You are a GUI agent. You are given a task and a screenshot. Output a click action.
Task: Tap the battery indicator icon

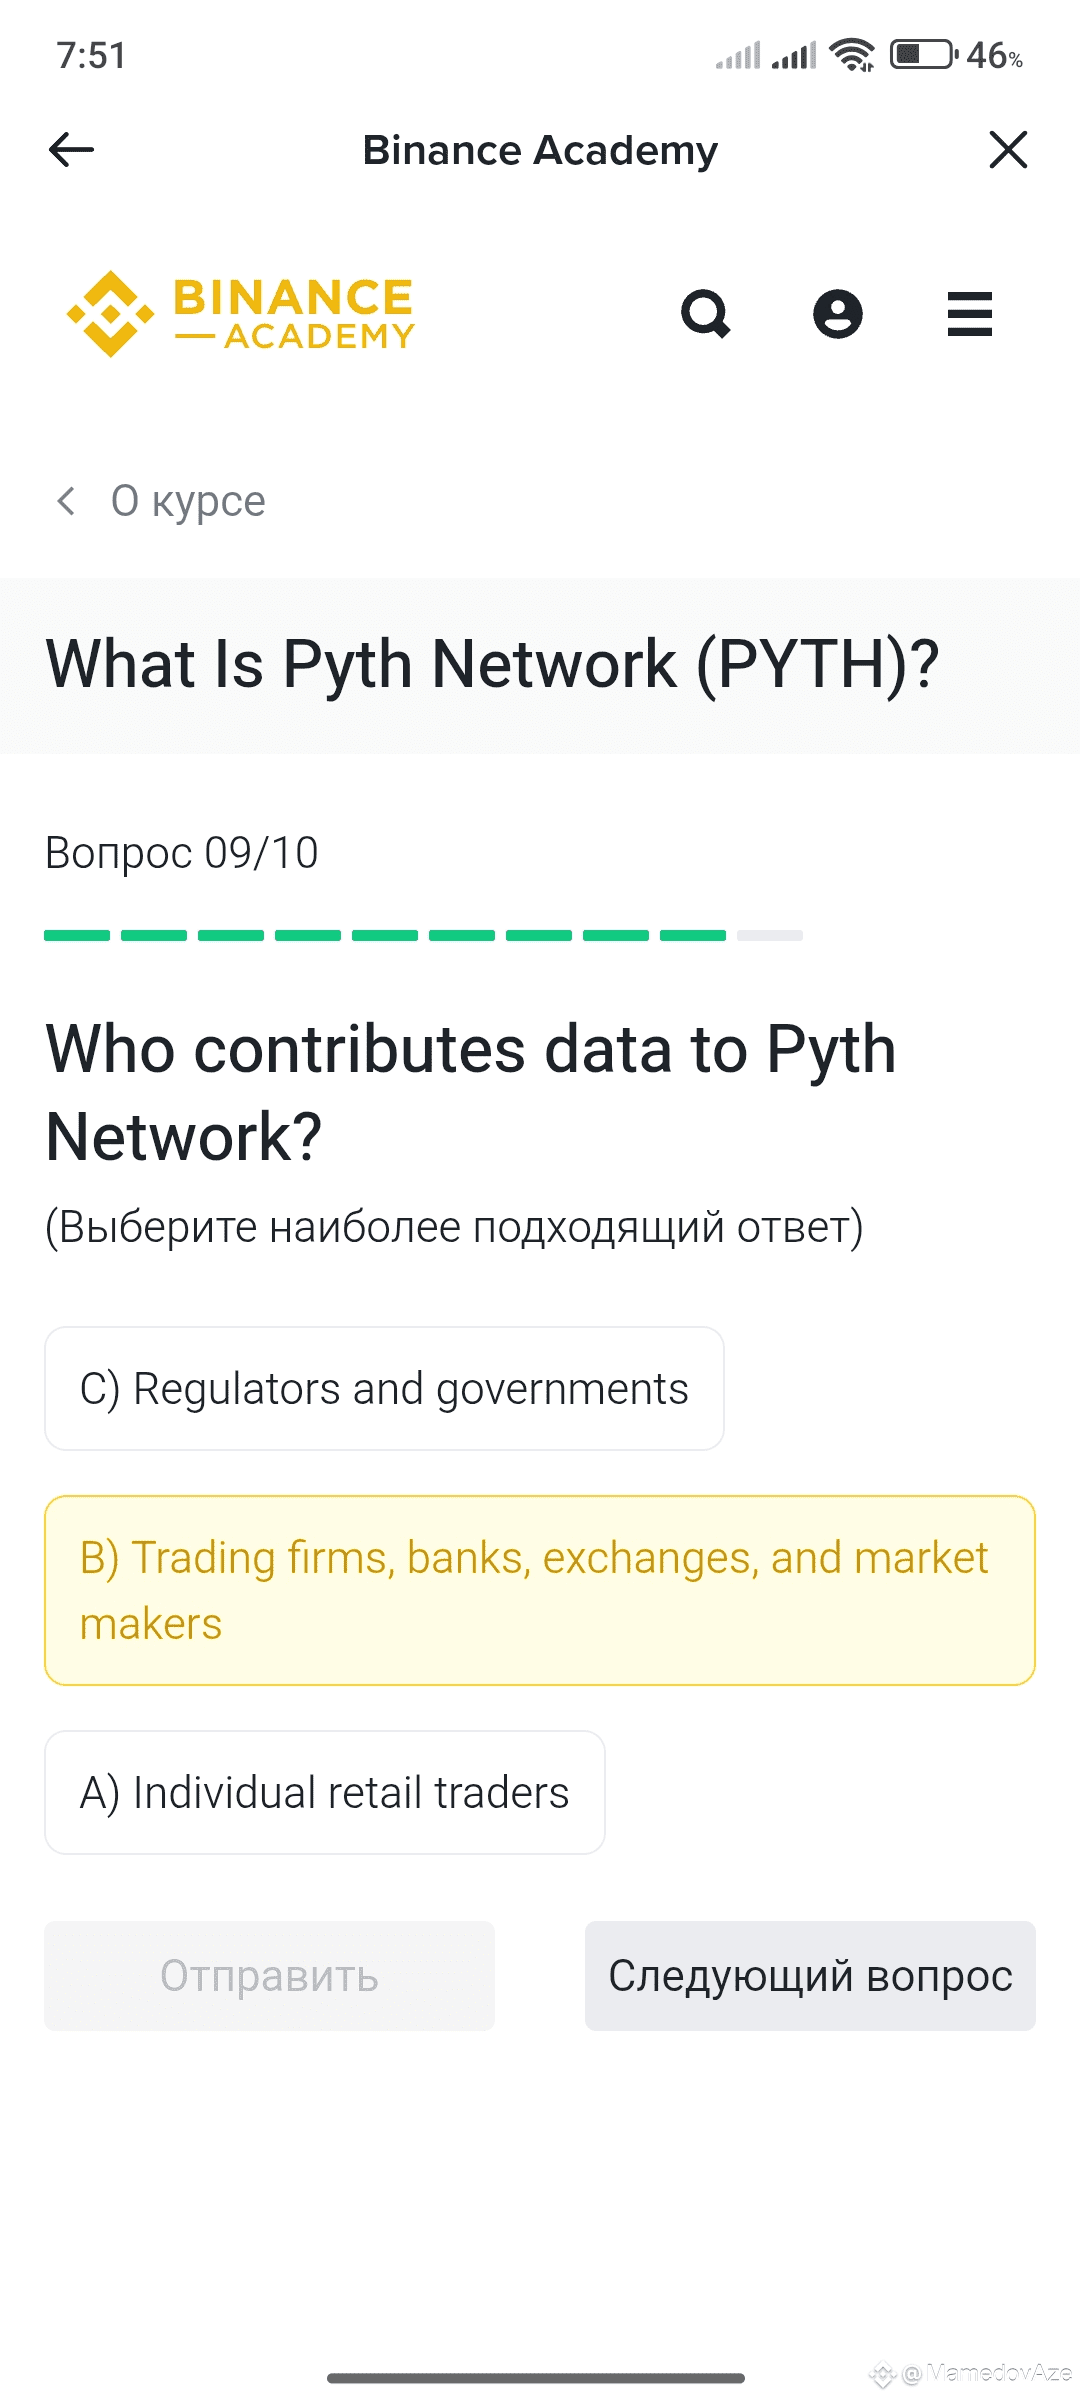point(923,54)
